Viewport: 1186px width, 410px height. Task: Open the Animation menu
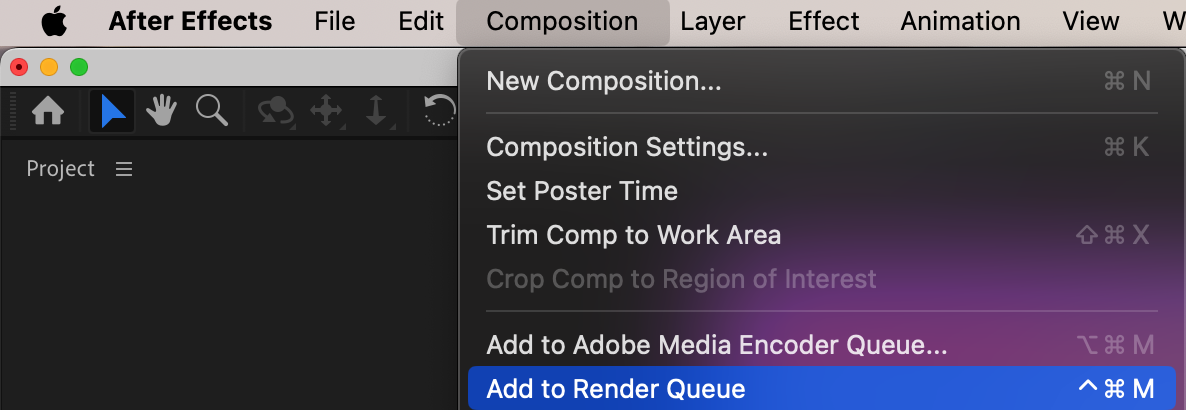(960, 21)
